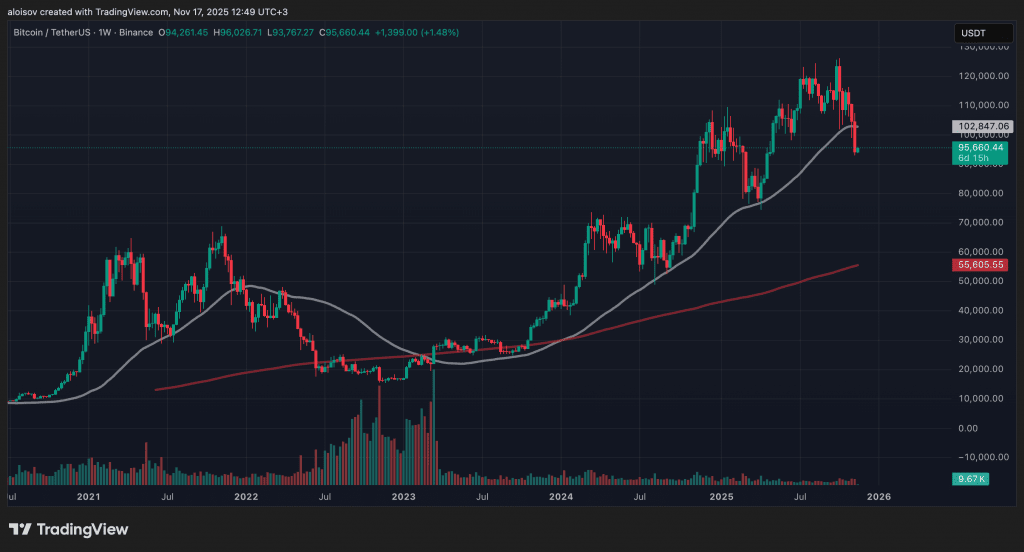Click the 2025 marker on time axis
1024x552 pixels.
721,496
